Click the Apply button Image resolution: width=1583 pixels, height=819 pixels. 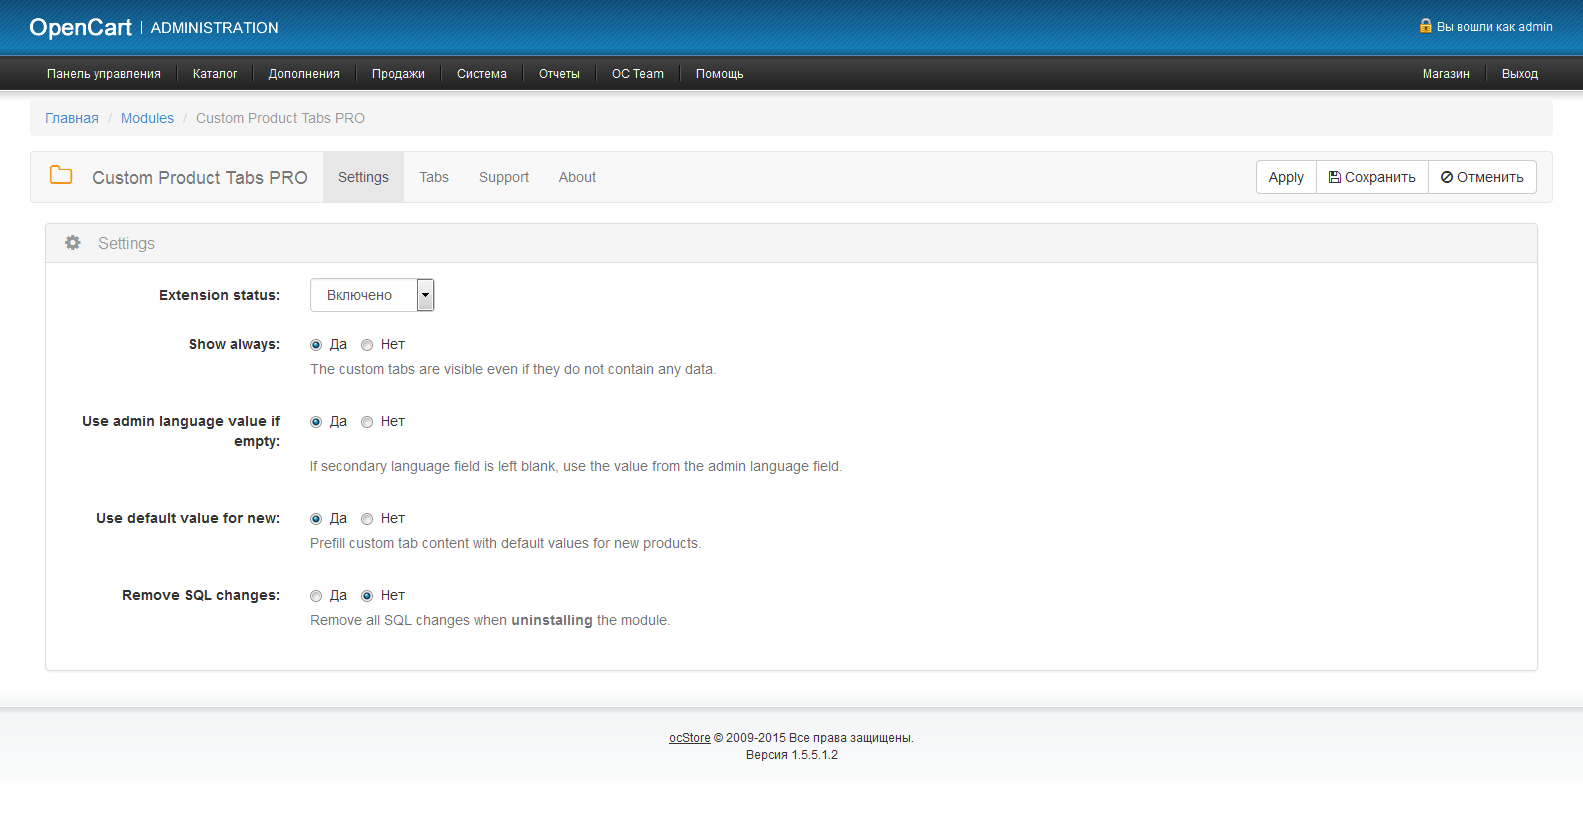coord(1286,177)
